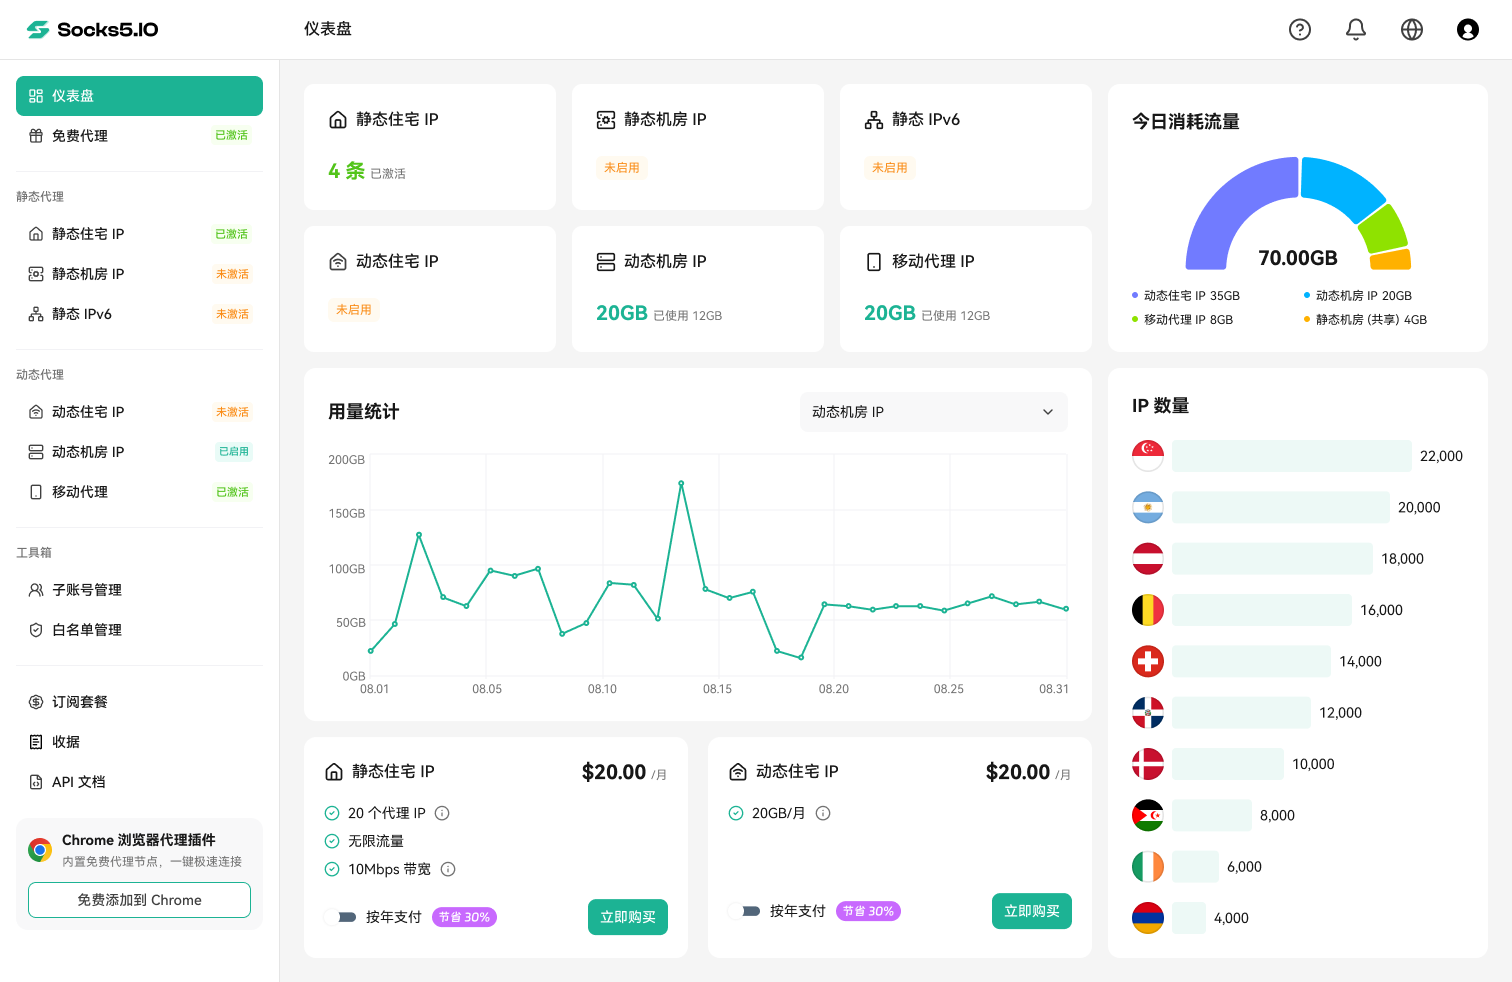Open 静态住宅 IP in sidebar

click(139, 234)
